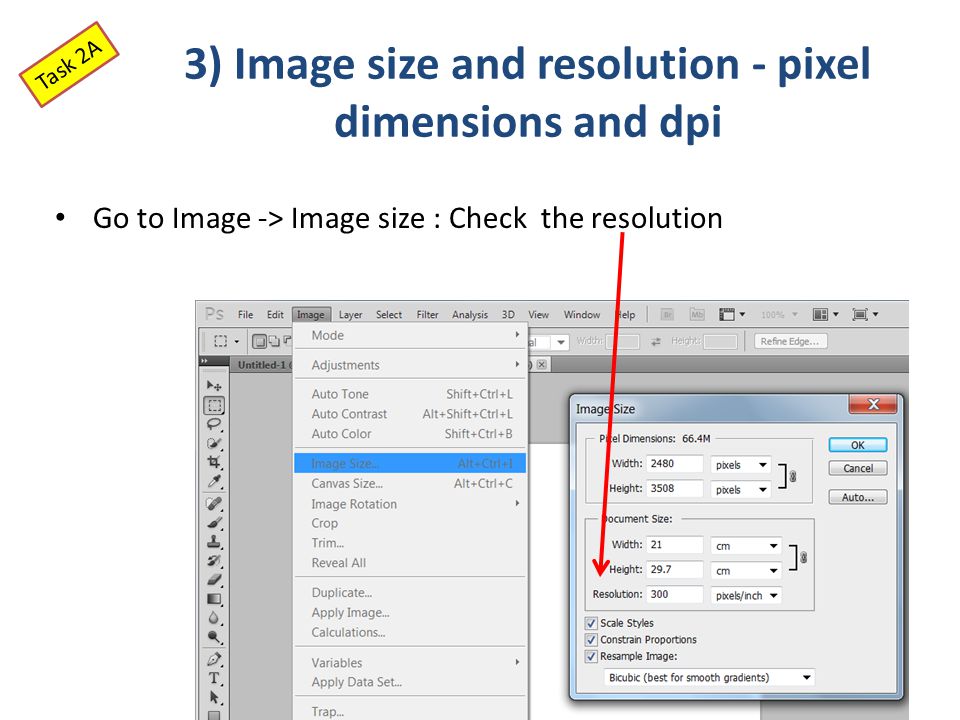Select the Quick Selection tool
The width and height of the screenshot is (960, 720).
(x=214, y=443)
